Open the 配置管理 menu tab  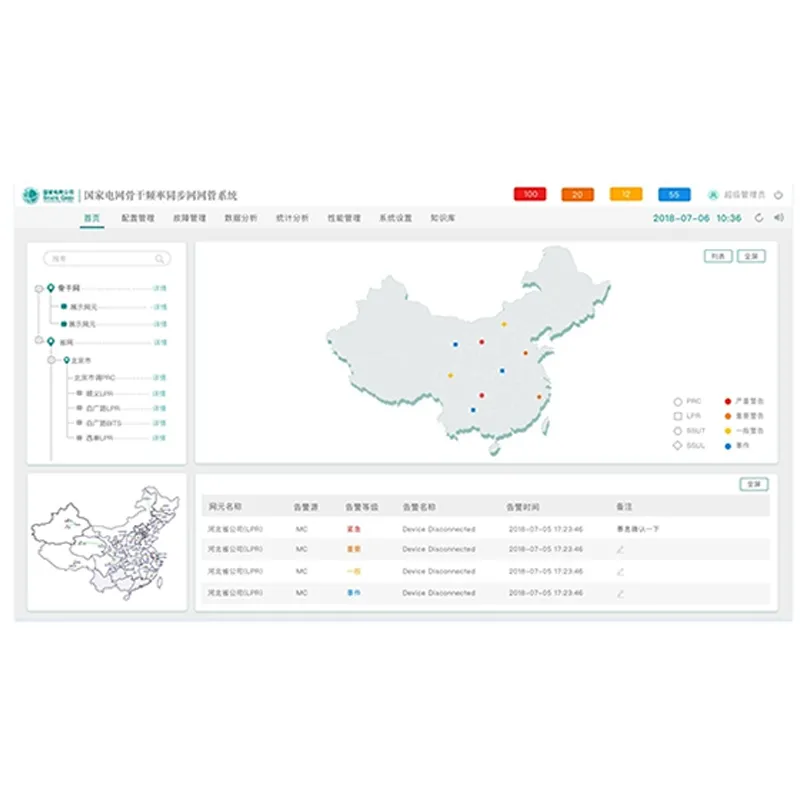coord(138,218)
